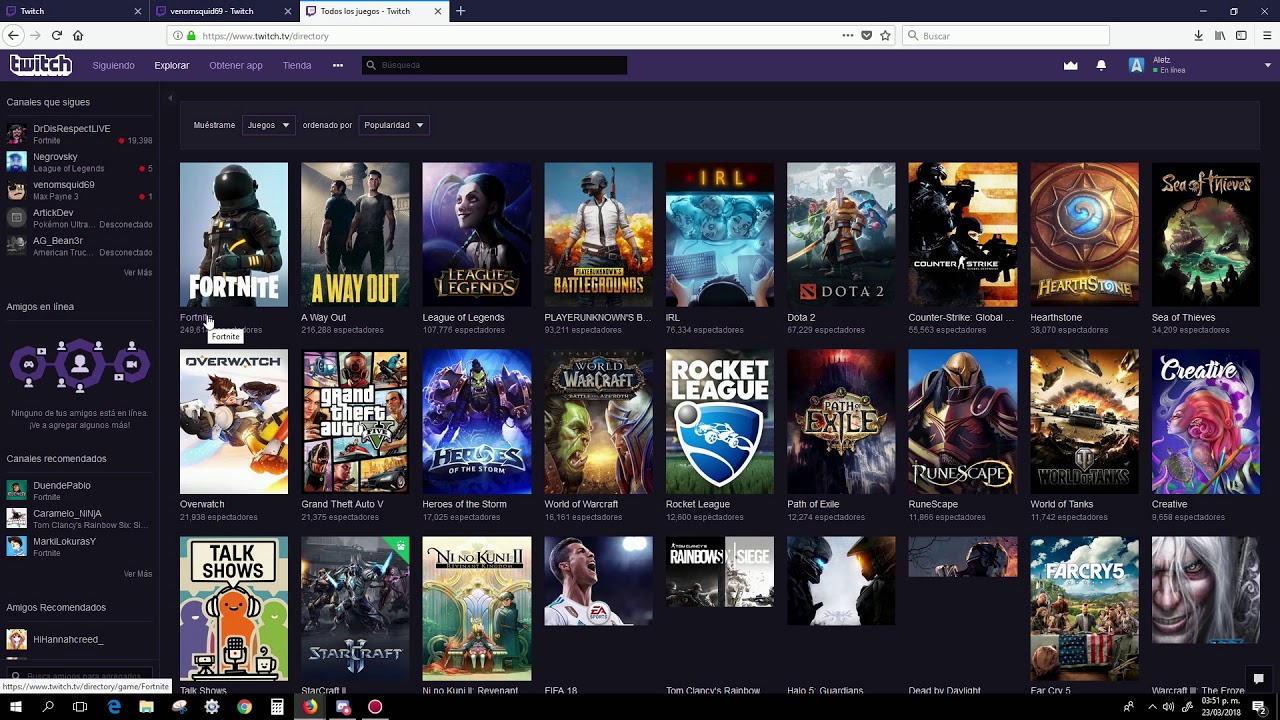Collapse the left sidebar arrow

click(x=170, y=98)
